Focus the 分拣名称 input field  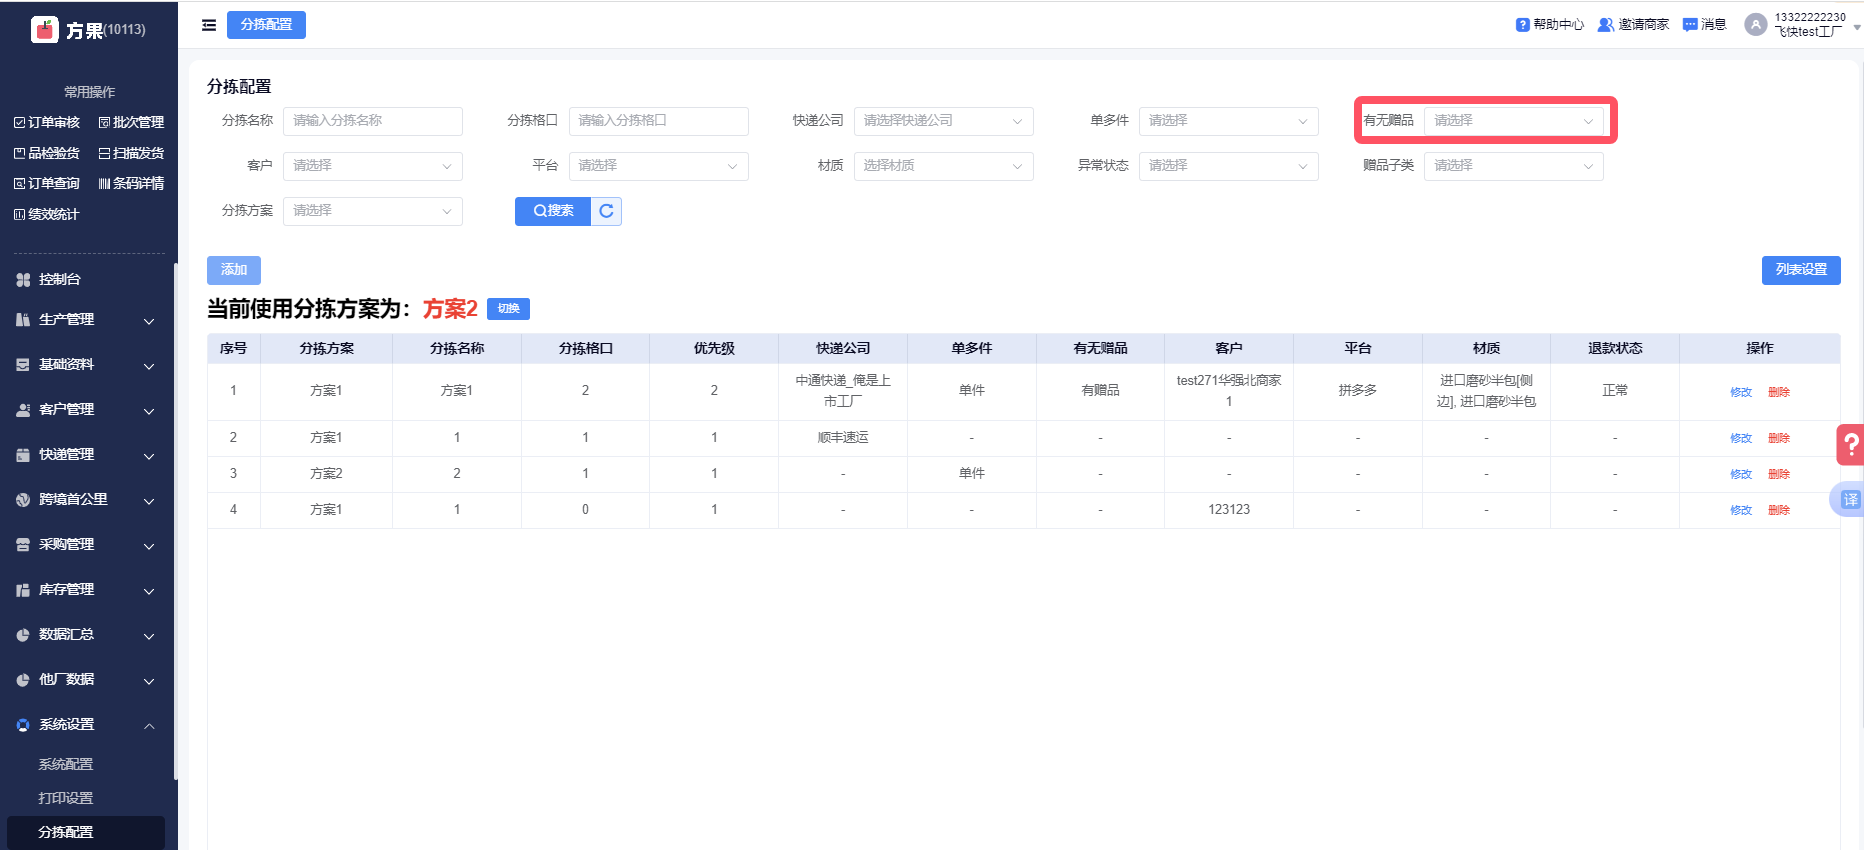pos(372,121)
